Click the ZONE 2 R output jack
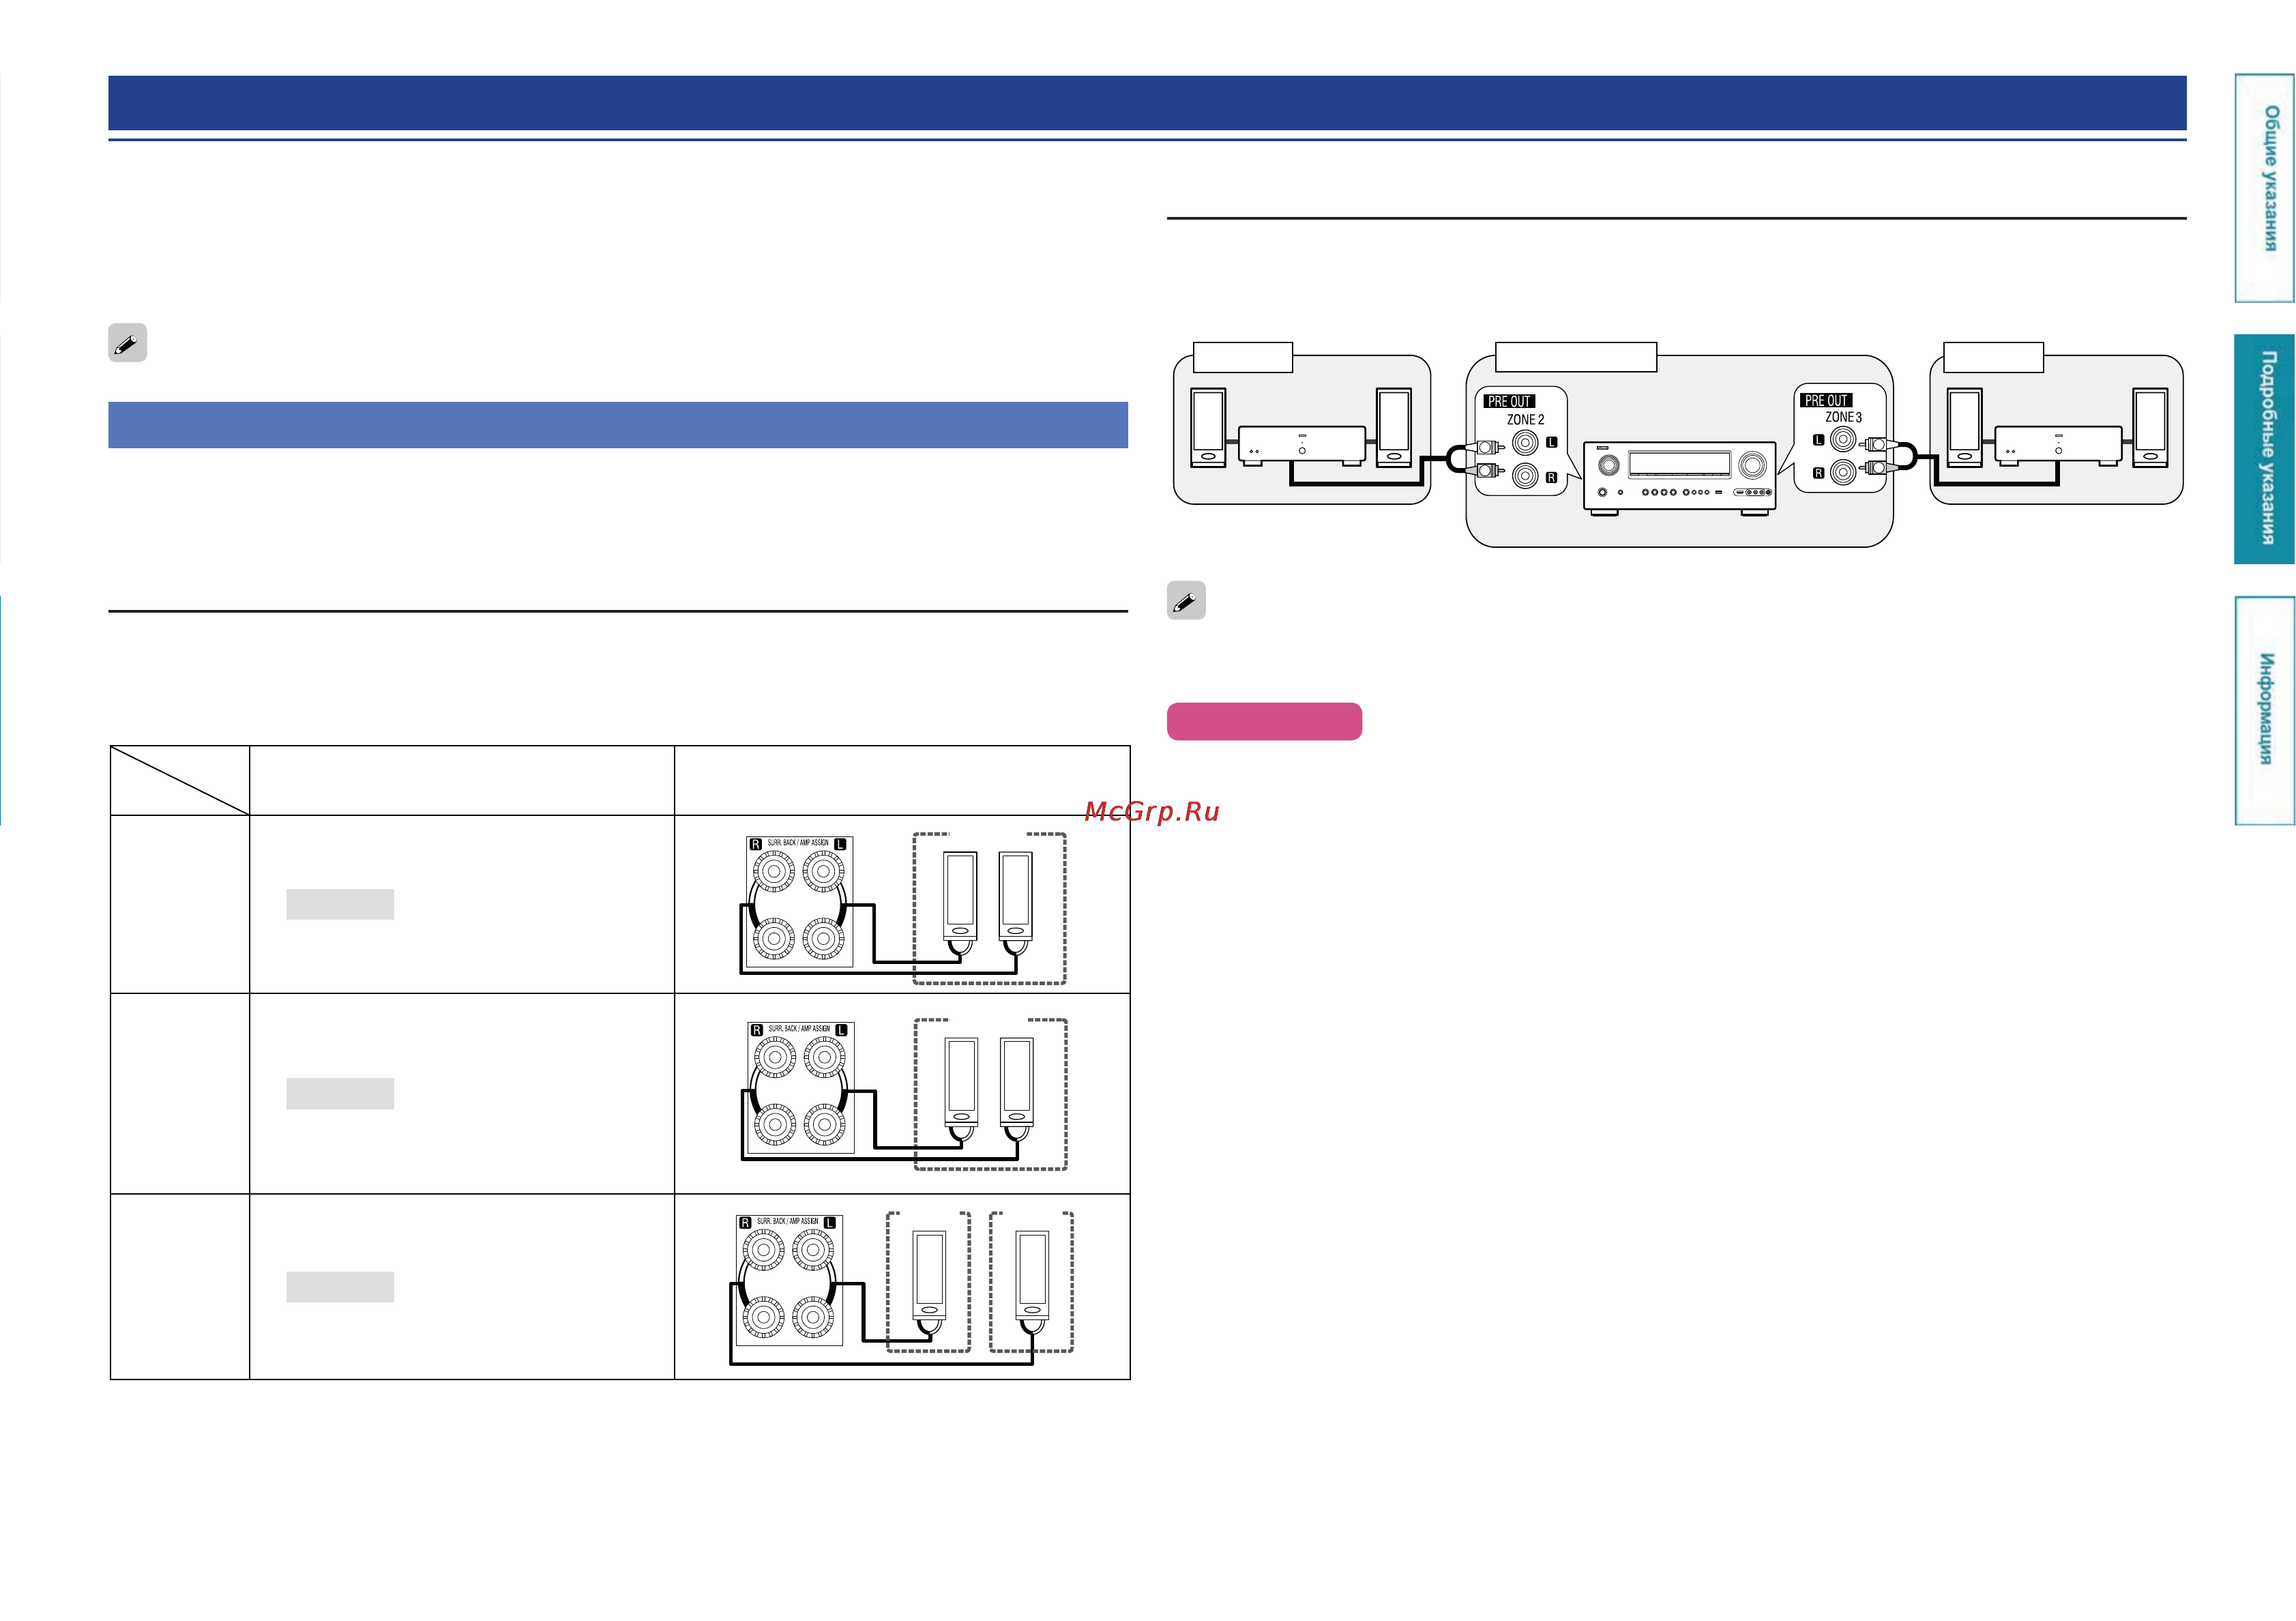Viewport: 2296px width, 1621px height. (x=1525, y=476)
